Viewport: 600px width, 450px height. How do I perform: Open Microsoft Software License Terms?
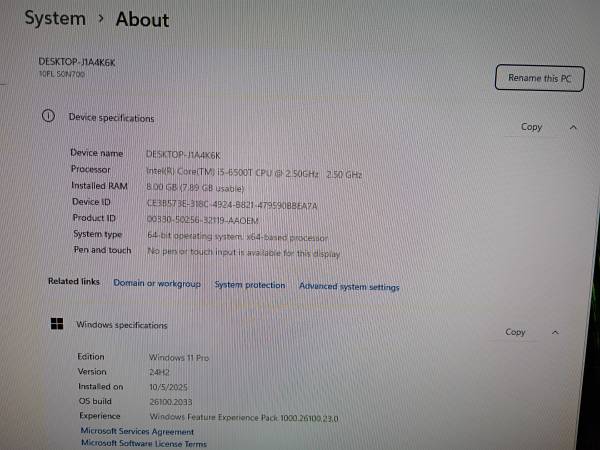click(x=143, y=443)
